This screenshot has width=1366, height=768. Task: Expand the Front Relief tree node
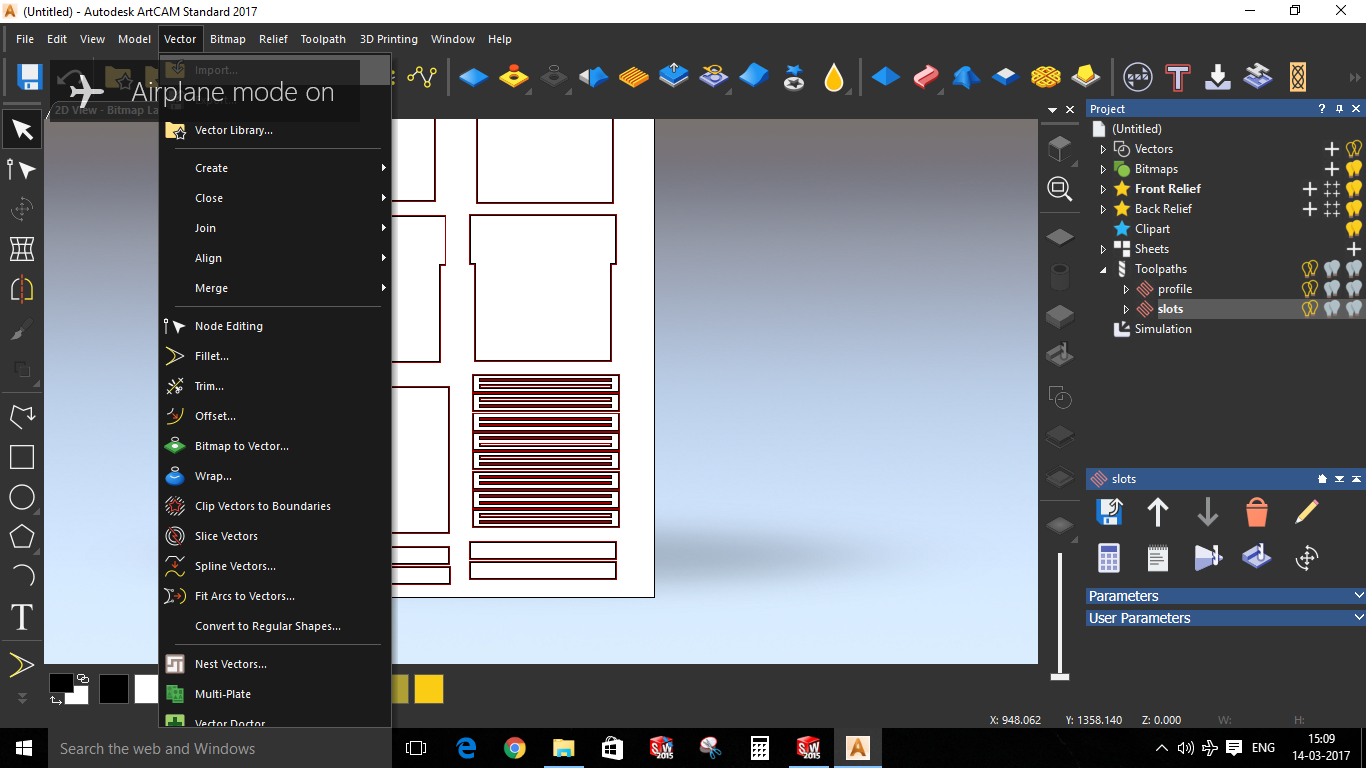point(1103,189)
